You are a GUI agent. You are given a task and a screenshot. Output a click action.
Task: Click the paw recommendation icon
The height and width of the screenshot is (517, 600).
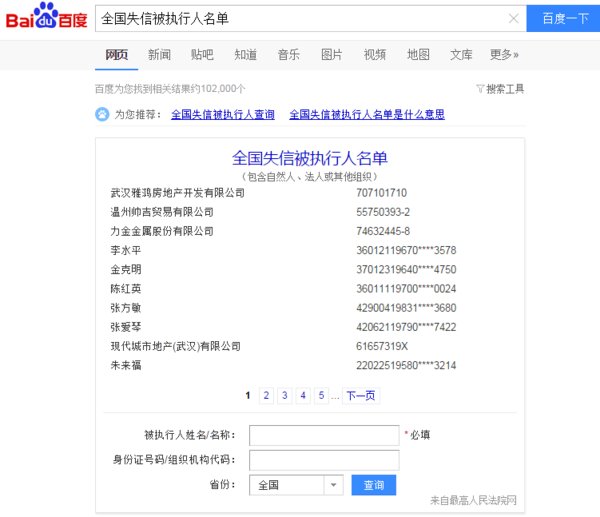pyautogui.click(x=102, y=114)
